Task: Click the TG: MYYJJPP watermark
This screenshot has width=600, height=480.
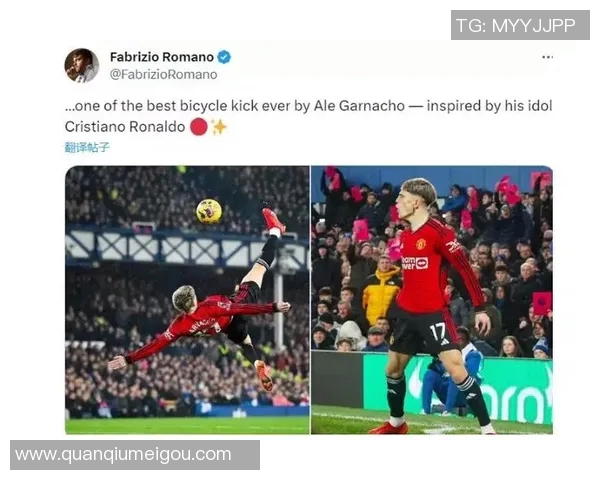Action: pyautogui.click(x=520, y=25)
